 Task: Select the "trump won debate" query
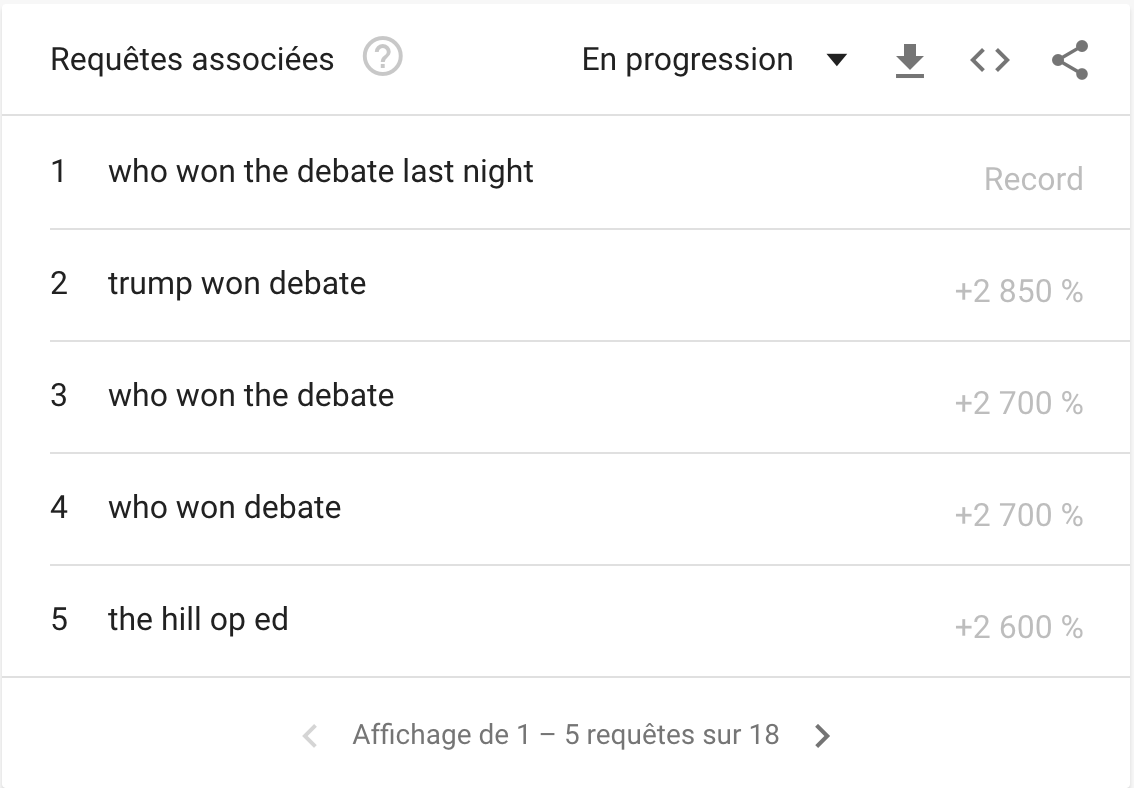237,283
